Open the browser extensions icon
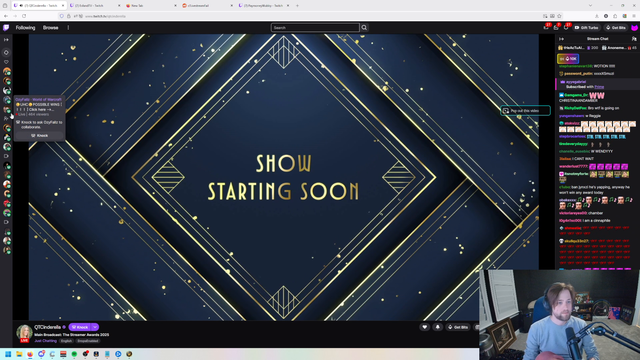Screen dimensions: 640x360 tap(615, 16)
